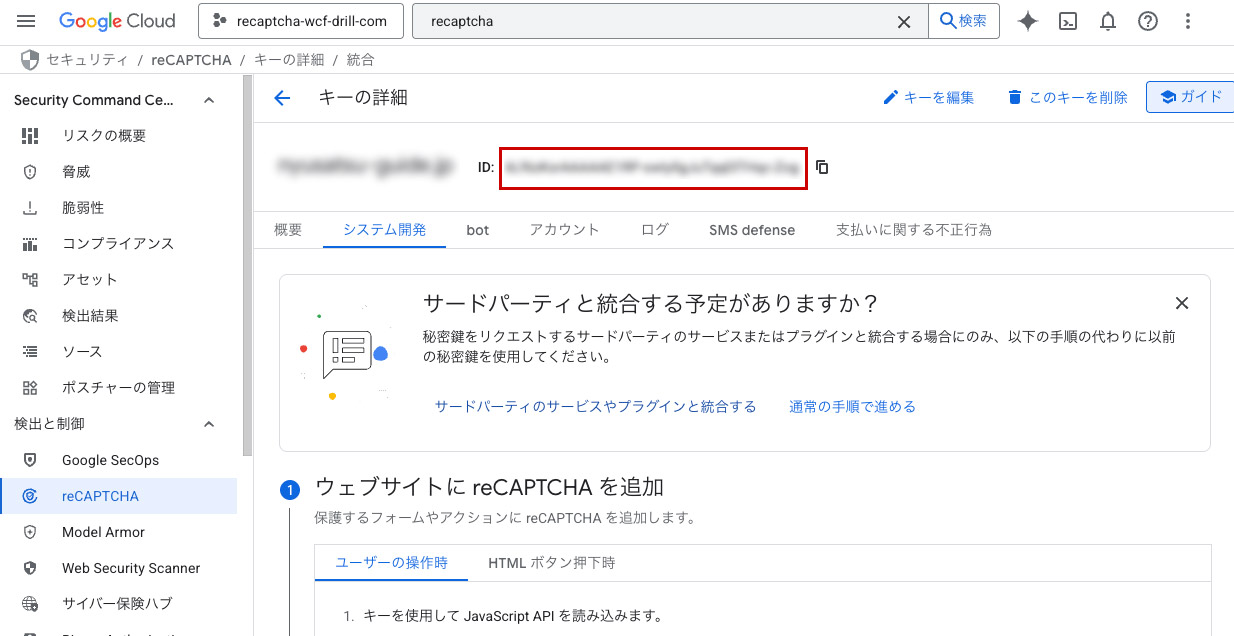The width and height of the screenshot is (1234, 636).
Task: Go to reCAPTCHA in the breadcrumb
Action: point(191,60)
